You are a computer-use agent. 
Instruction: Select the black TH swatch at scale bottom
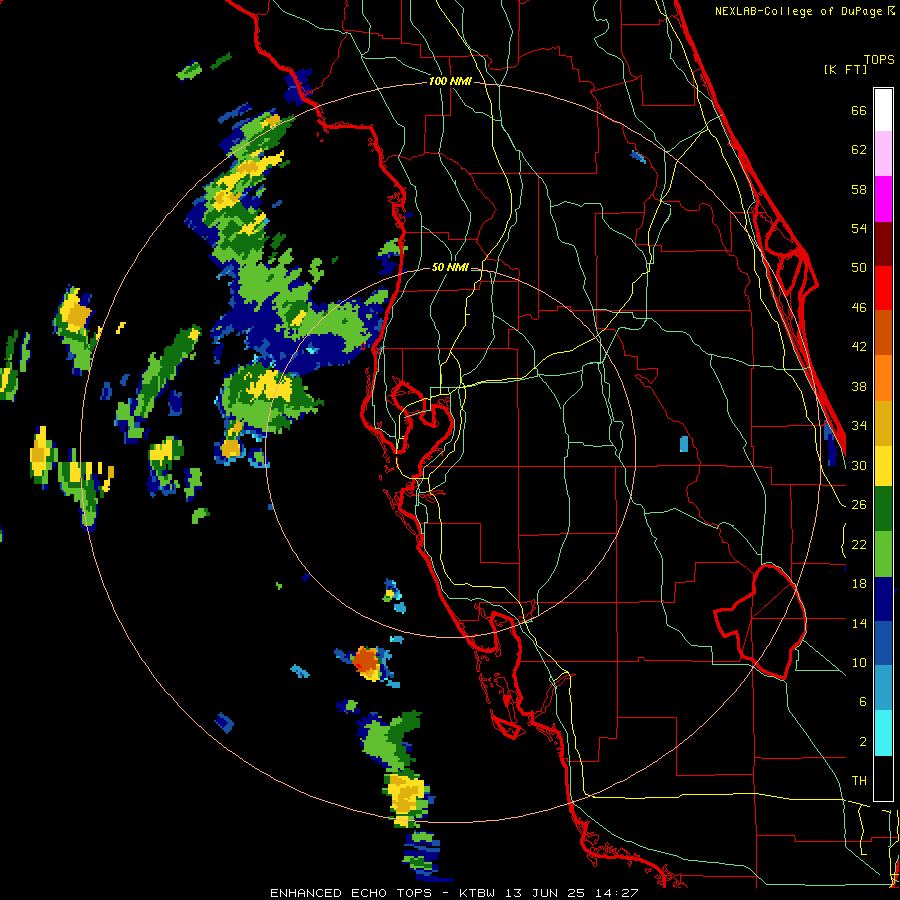click(883, 778)
